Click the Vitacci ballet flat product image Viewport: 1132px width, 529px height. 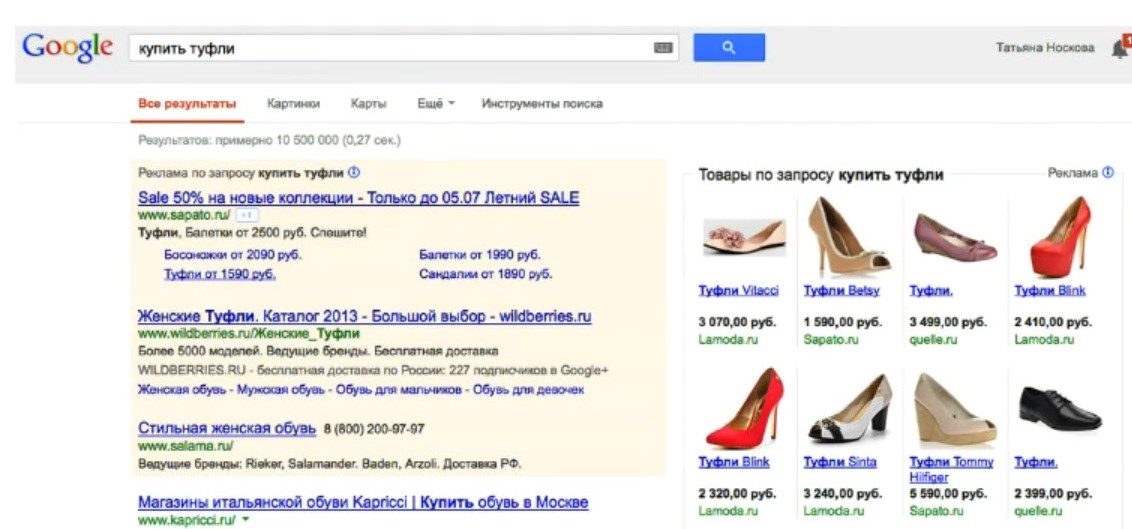pyautogui.click(x=744, y=237)
